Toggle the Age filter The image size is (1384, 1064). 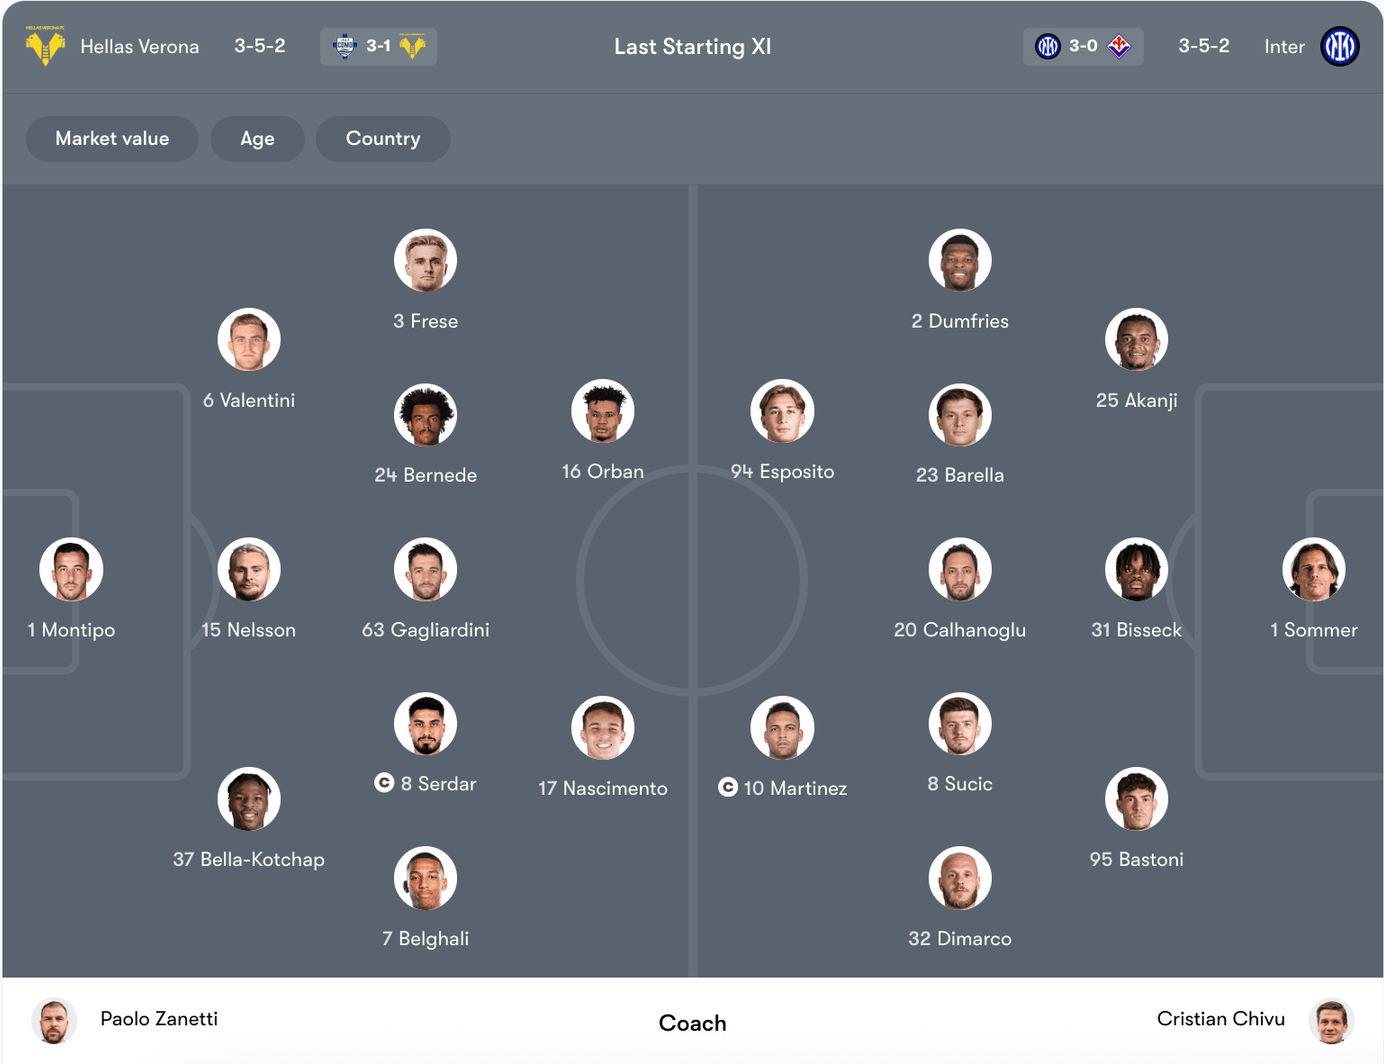click(257, 139)
